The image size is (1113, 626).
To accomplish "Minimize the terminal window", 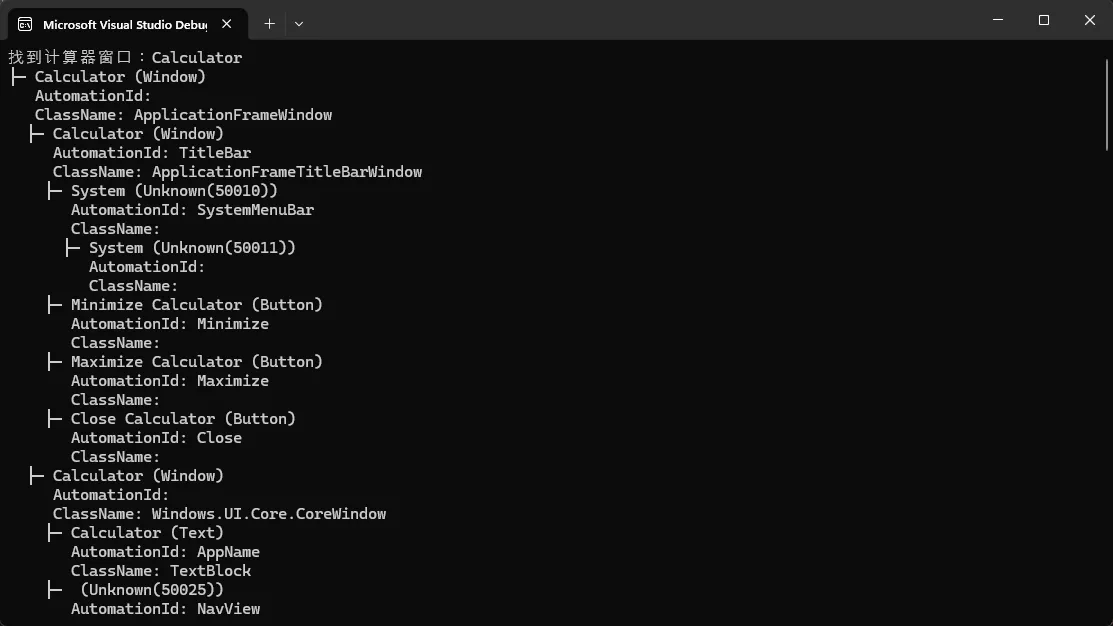I will [x=998, y=20].
